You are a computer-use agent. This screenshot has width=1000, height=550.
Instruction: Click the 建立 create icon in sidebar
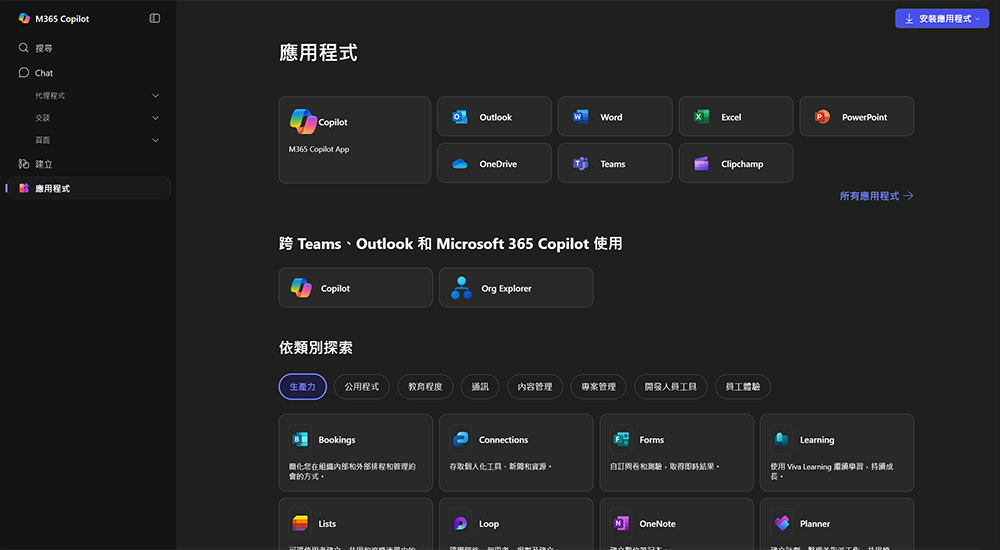24,164
